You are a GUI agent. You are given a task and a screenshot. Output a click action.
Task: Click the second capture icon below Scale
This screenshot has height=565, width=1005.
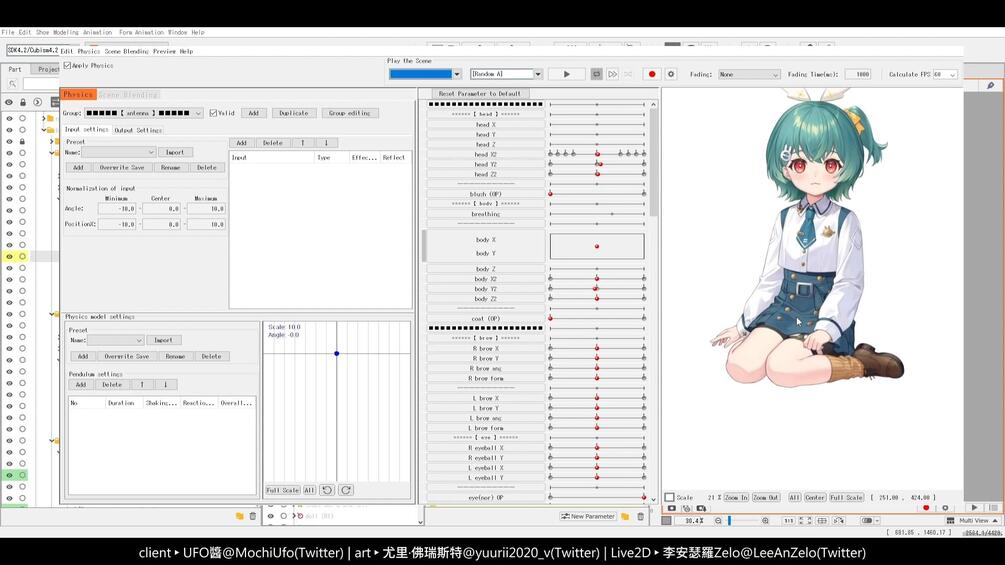click(686, 509)
